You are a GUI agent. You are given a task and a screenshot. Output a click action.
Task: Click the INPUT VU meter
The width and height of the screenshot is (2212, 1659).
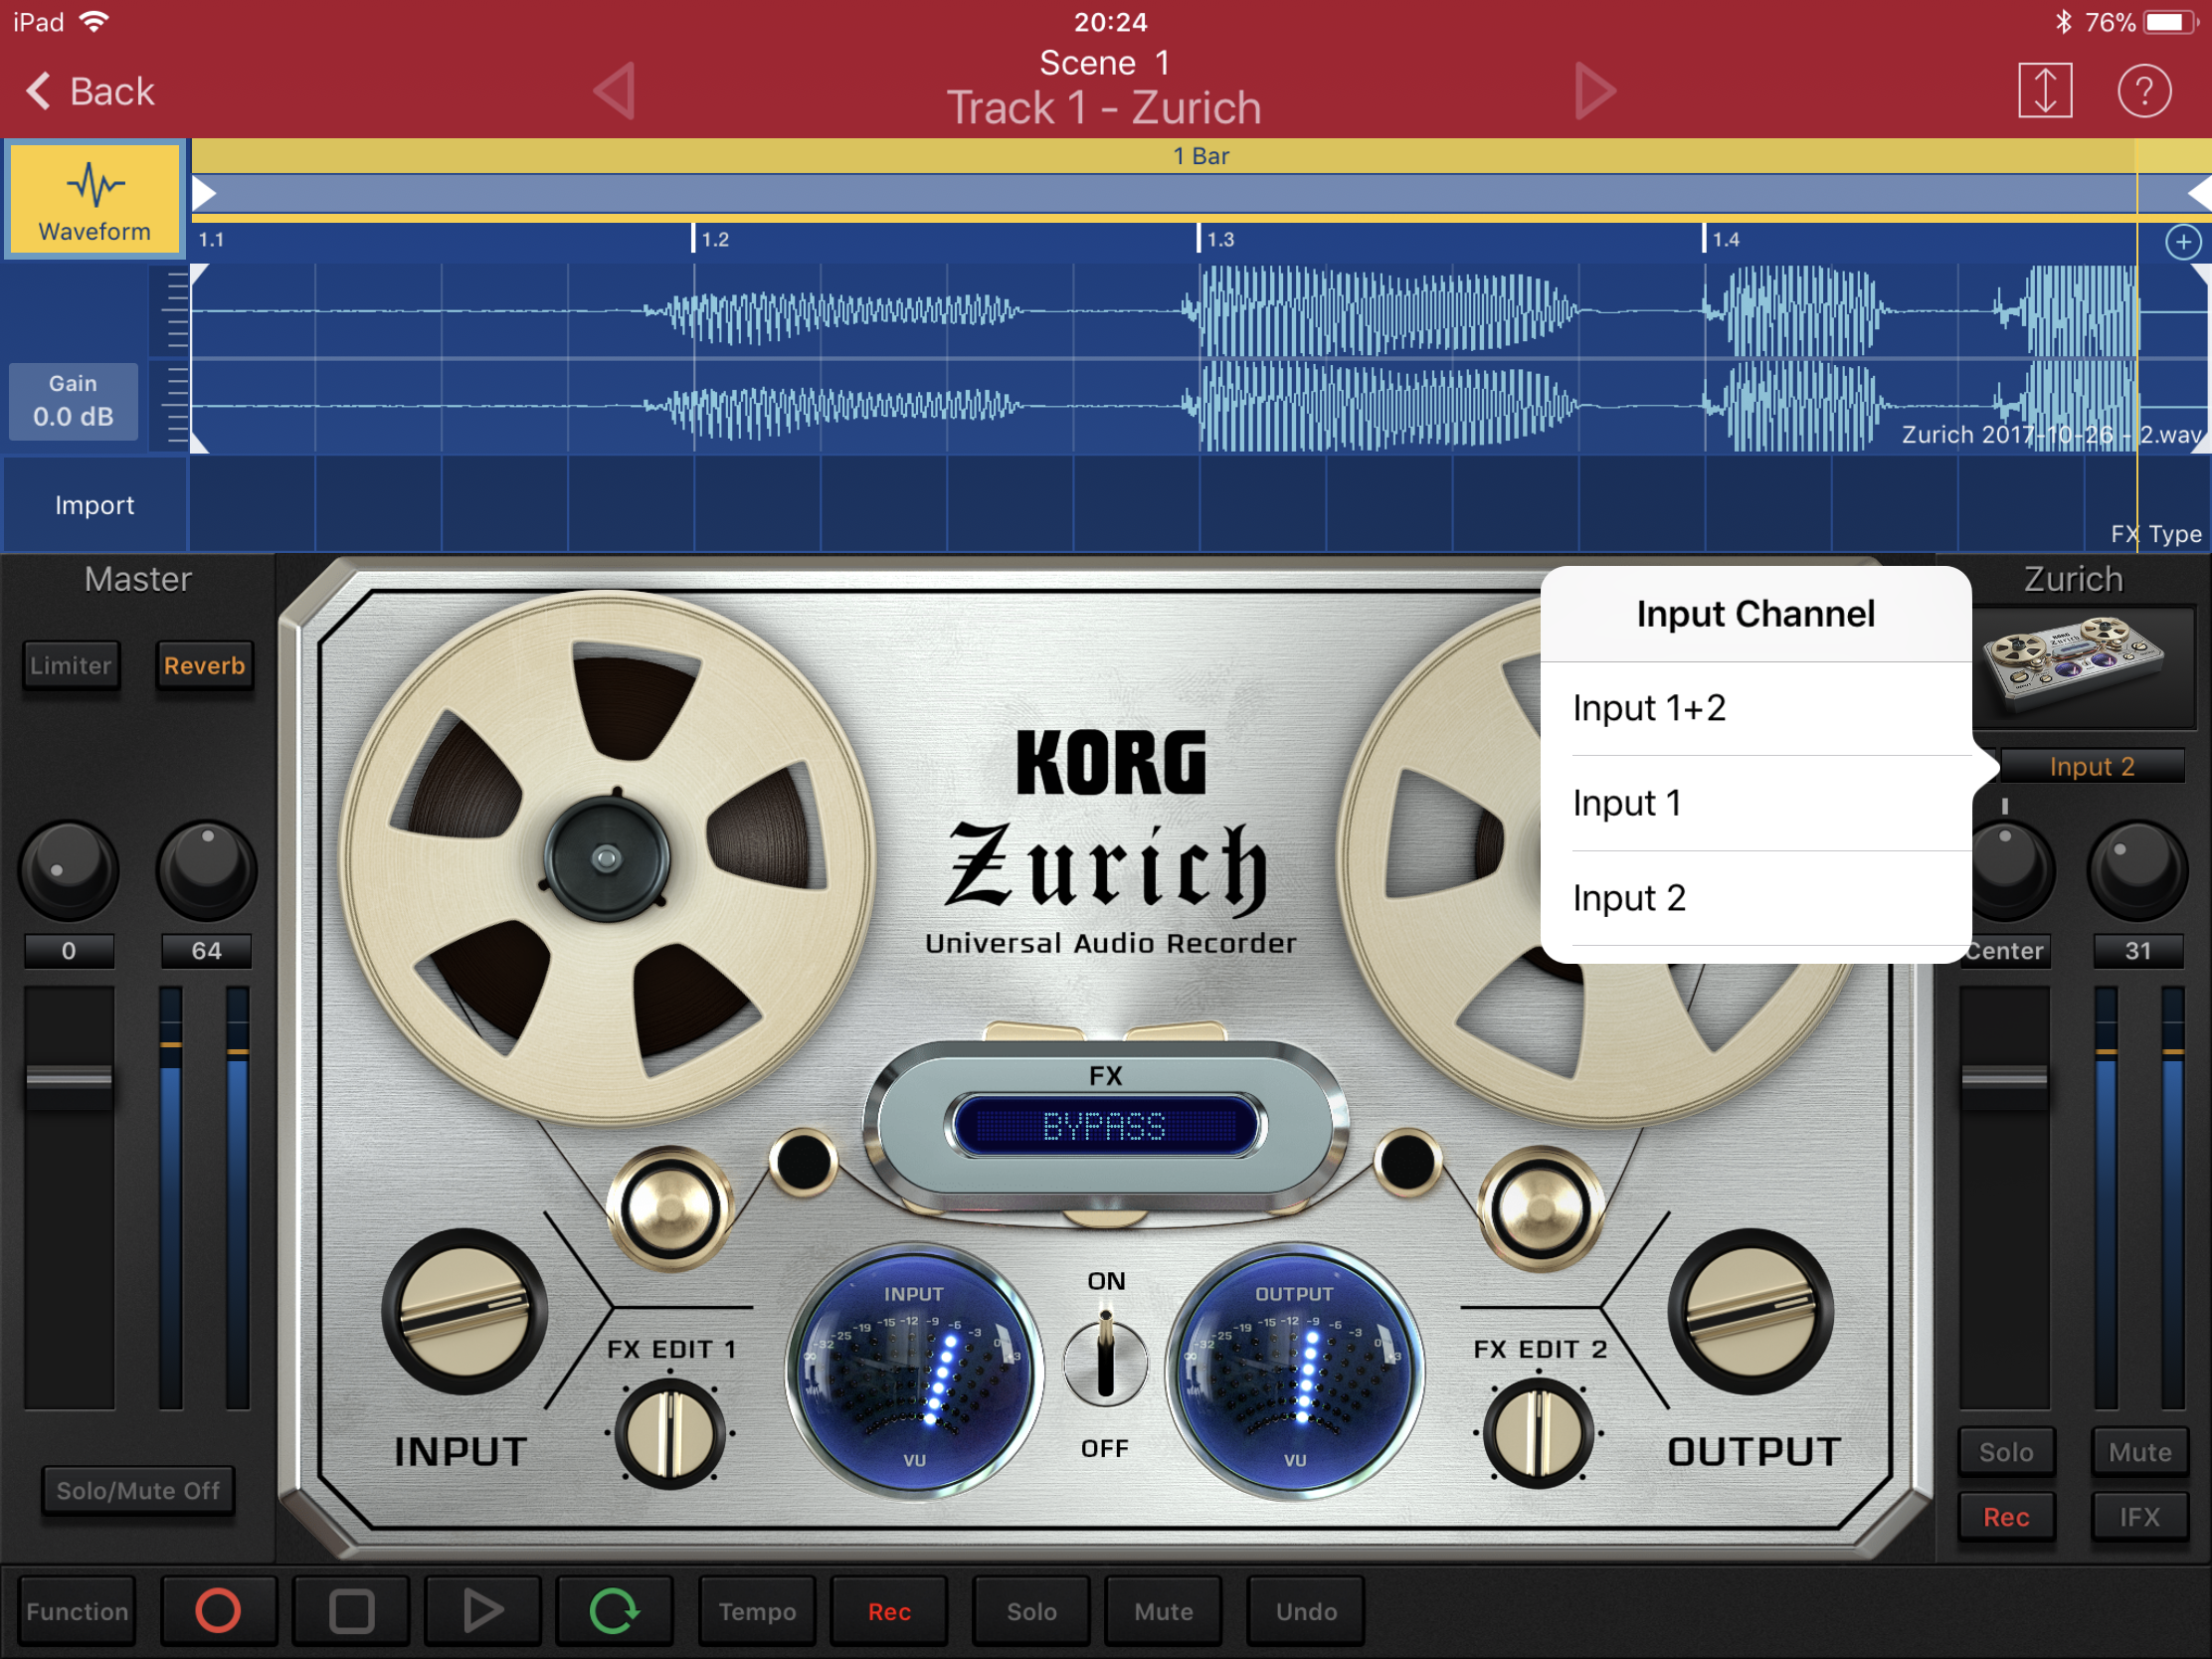coord(914,1372)
